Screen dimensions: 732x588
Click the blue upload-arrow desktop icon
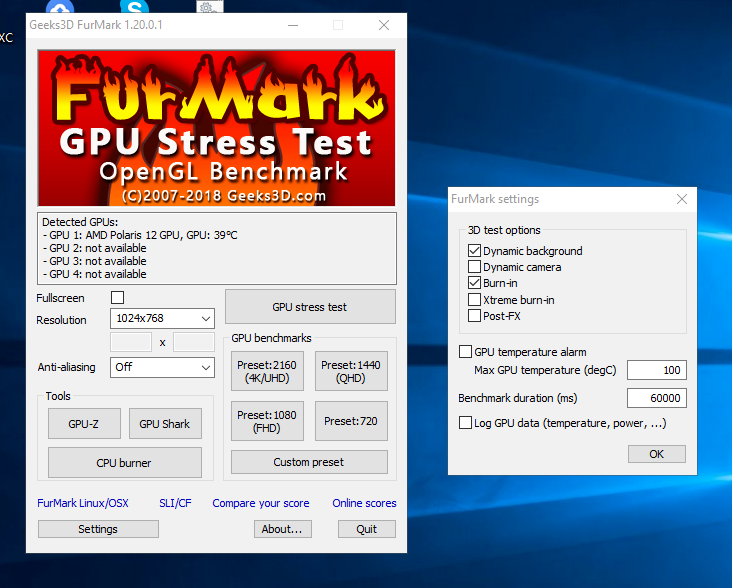pyautogui.click(x=60, y=6)
